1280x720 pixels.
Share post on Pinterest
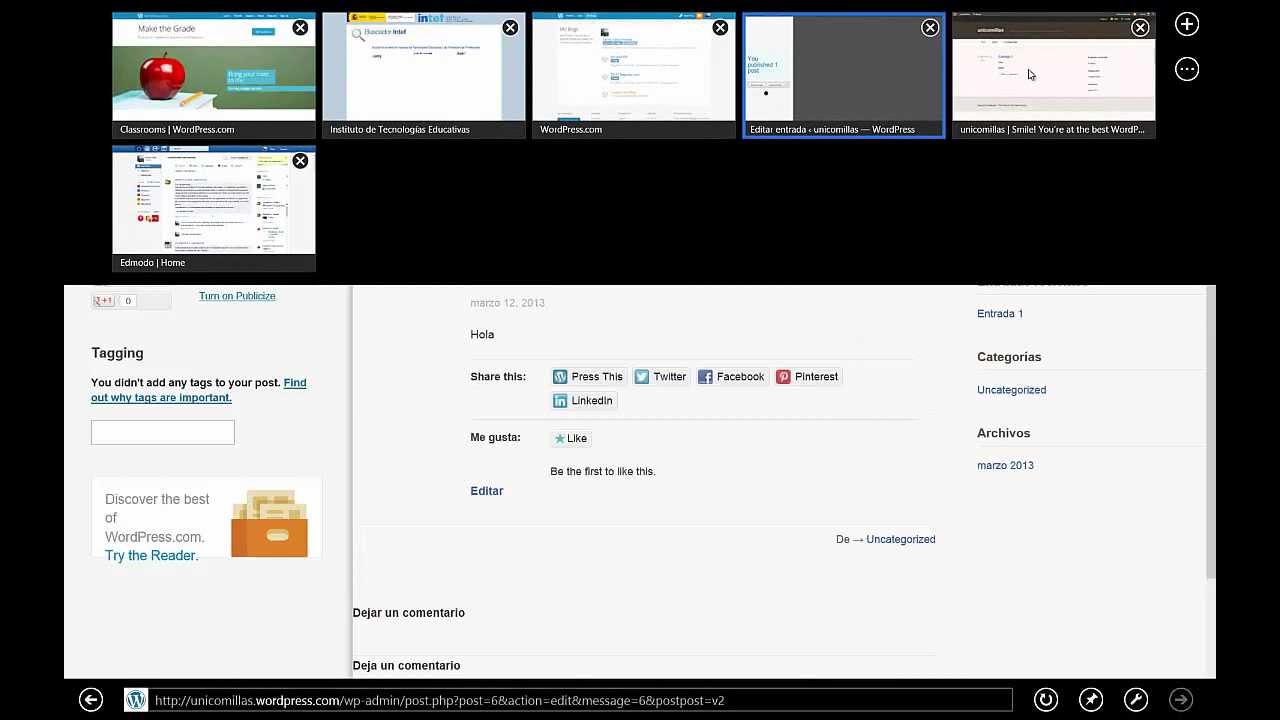(x=807, y=377)
